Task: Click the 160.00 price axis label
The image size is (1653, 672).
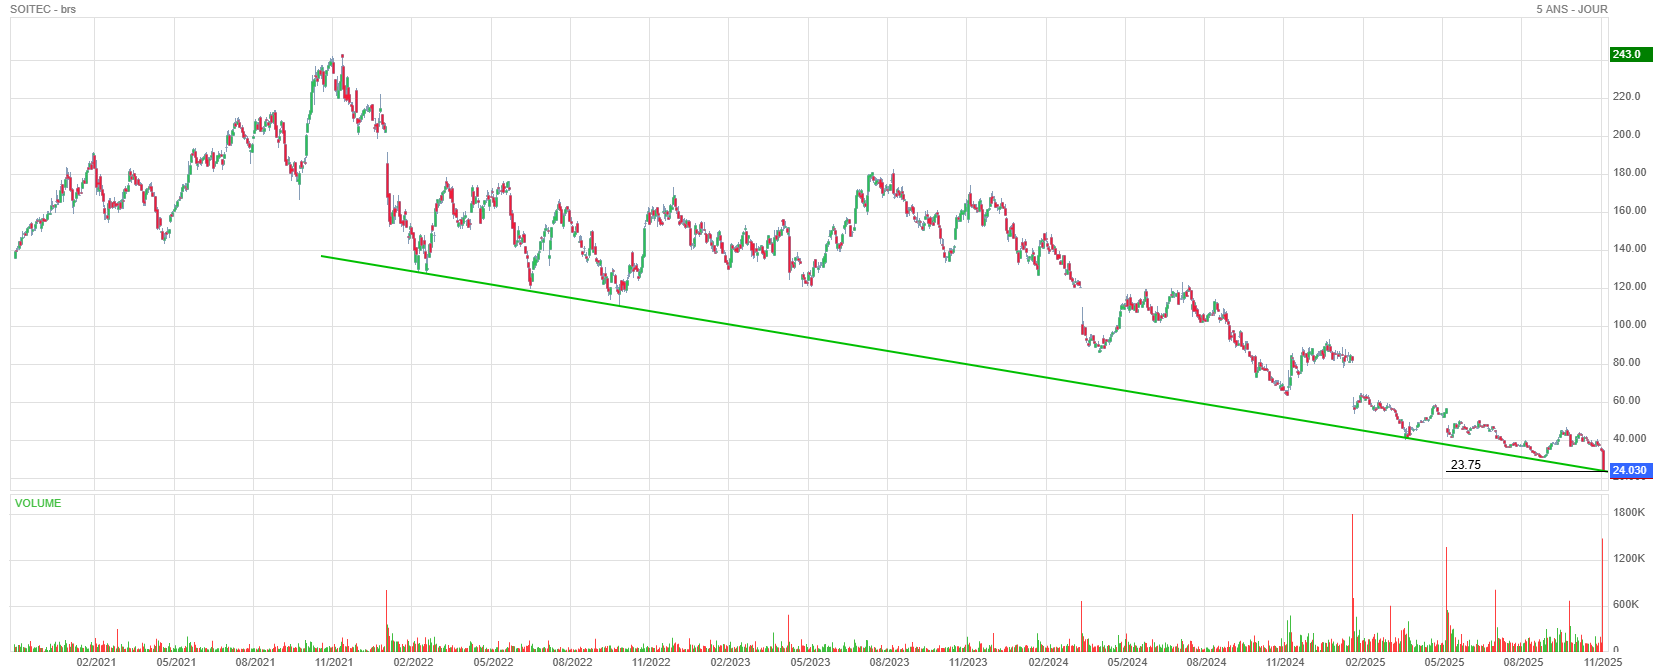Action: [x=1629, y=211]
